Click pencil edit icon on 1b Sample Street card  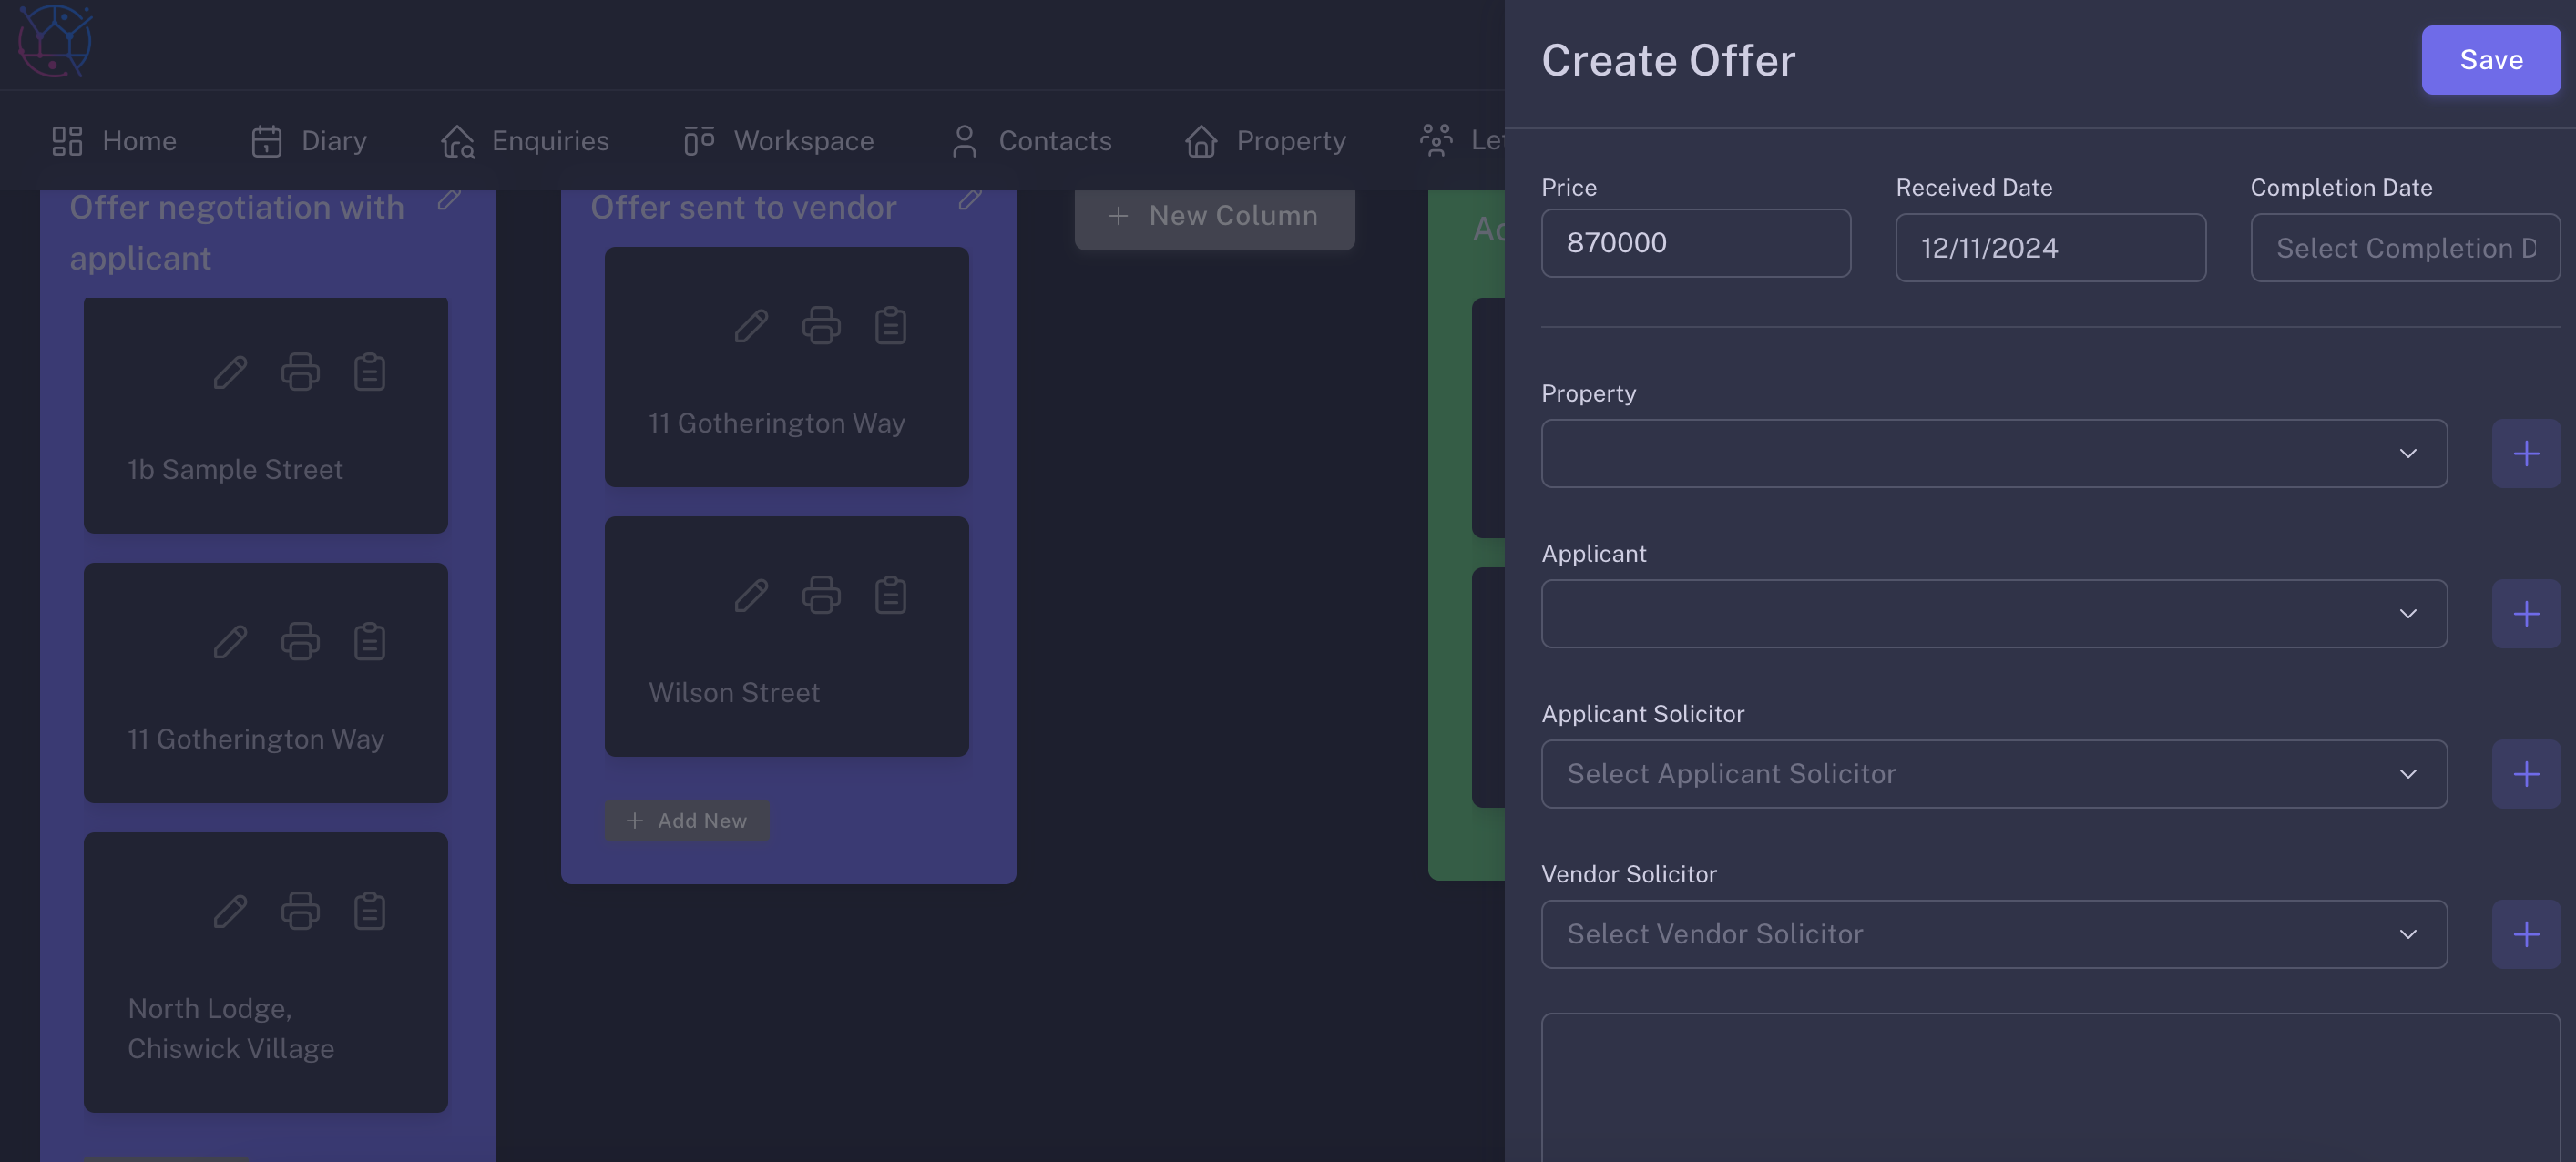point(230,372)
